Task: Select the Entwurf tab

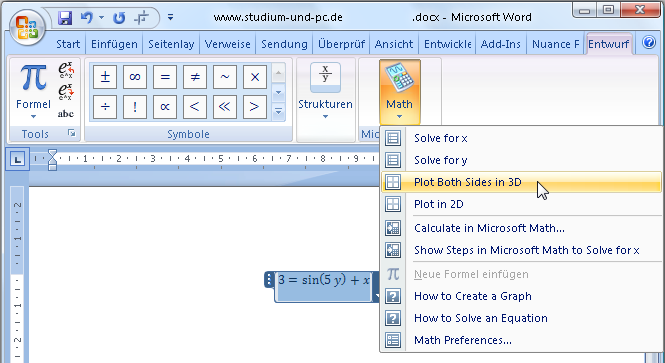Action: [609, 44]
